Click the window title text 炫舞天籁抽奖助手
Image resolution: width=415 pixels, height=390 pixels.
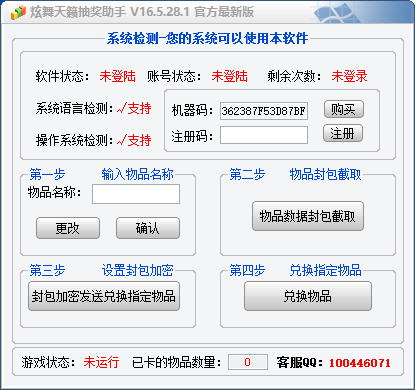pos(78,12)
